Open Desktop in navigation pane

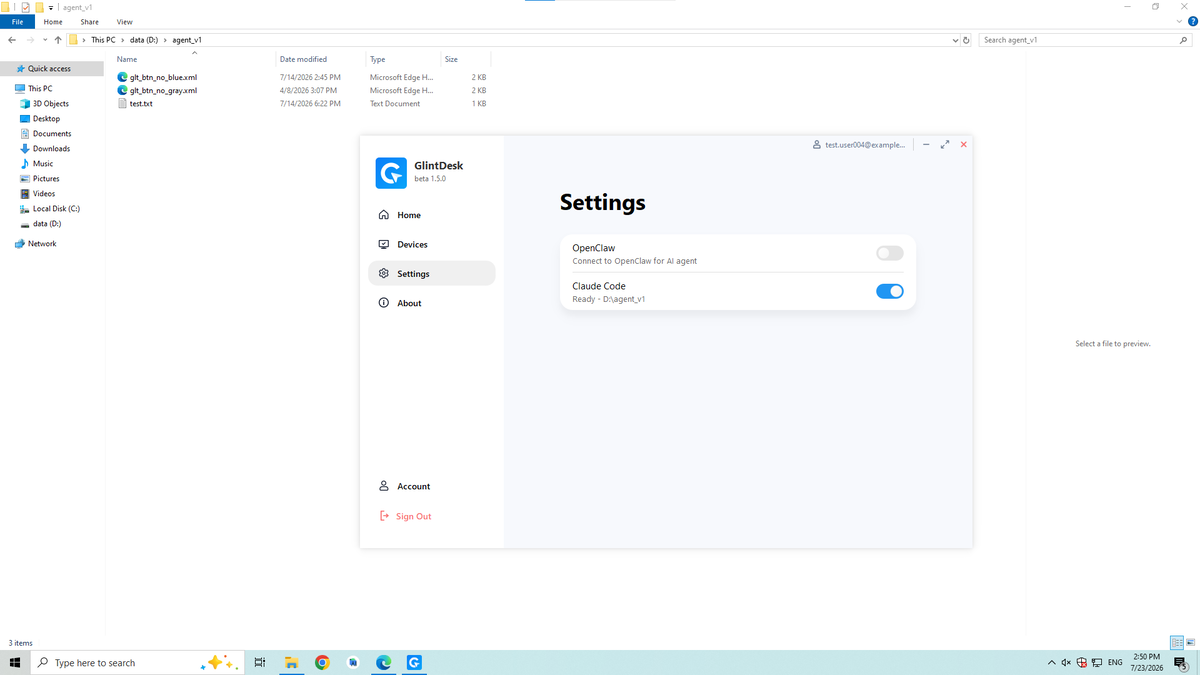coord(46,118)
